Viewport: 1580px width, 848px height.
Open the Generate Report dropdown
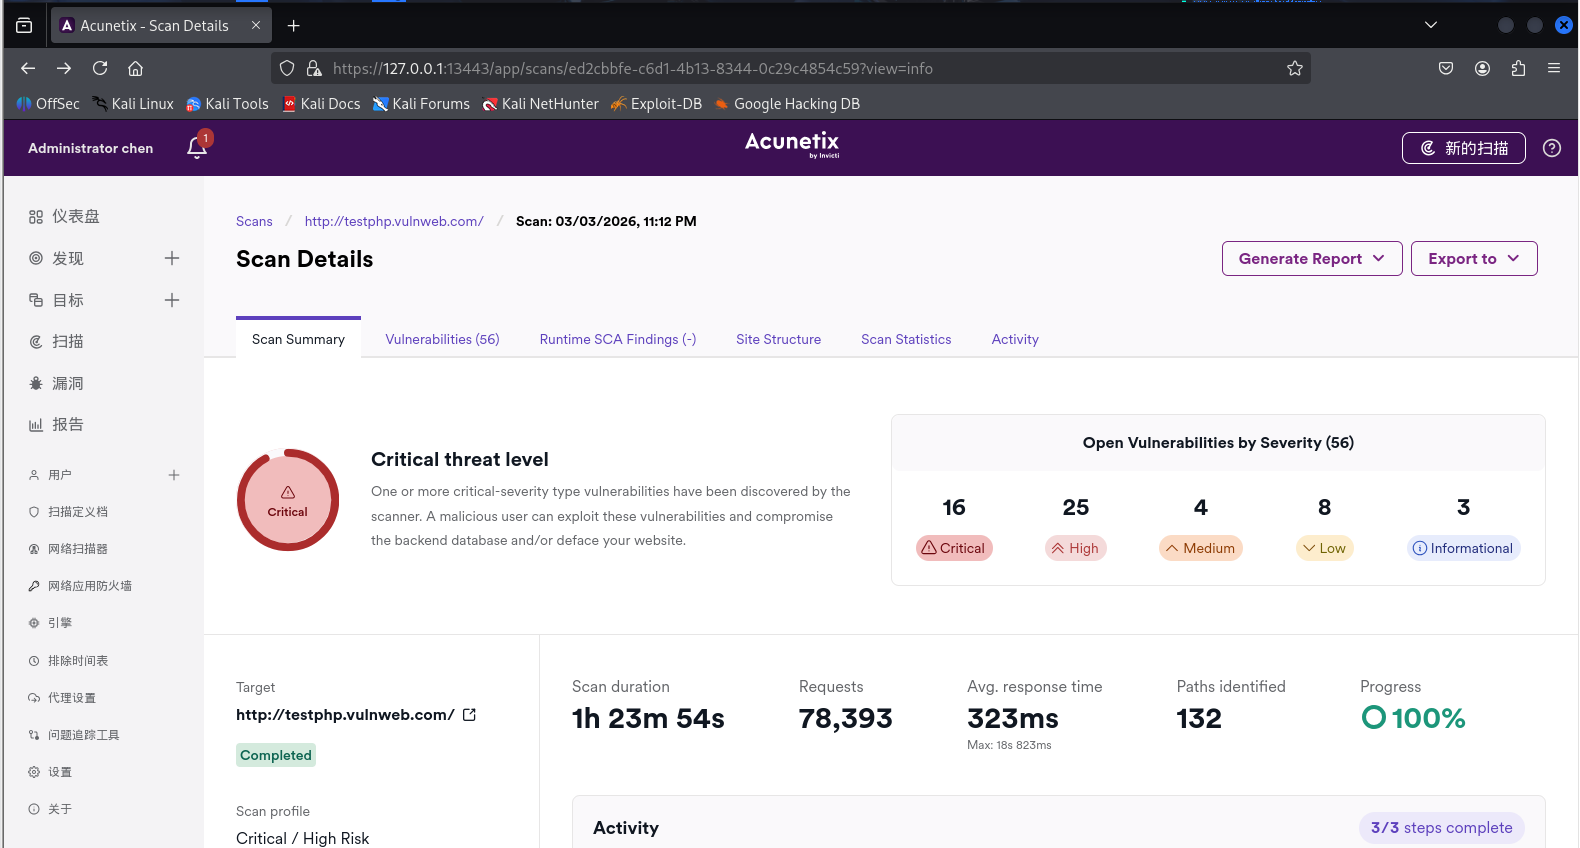click(1312, 259)
